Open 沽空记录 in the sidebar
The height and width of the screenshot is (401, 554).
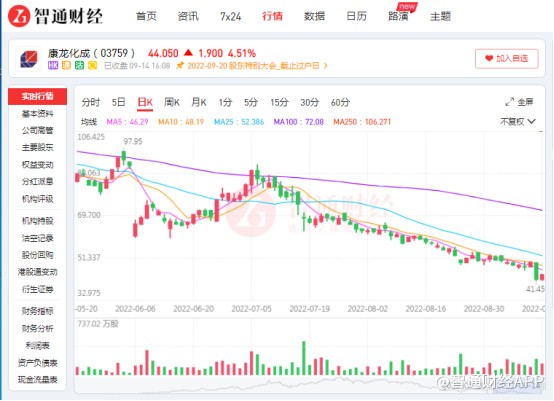[x=37, y=238]
